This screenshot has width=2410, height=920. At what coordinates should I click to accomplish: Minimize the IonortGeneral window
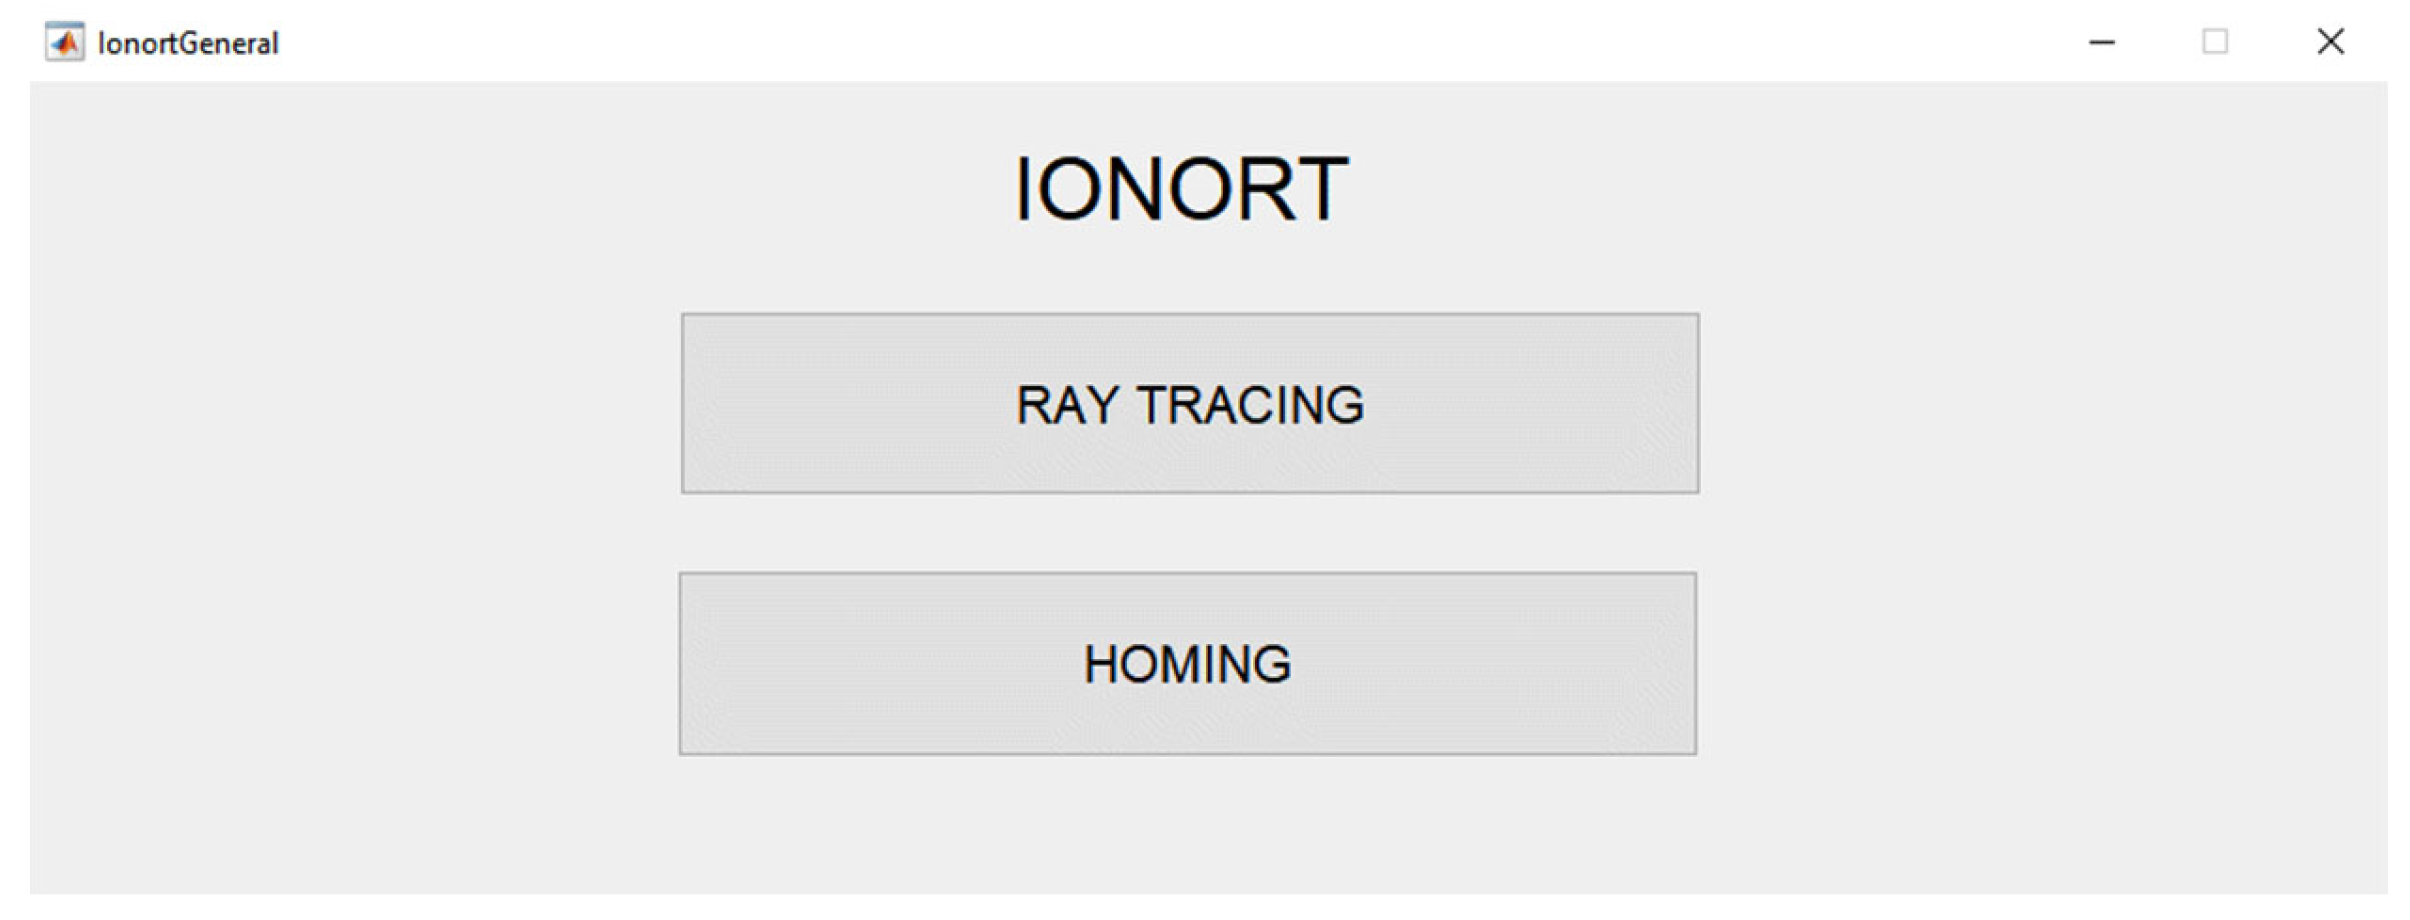(x=2101, y=42)
